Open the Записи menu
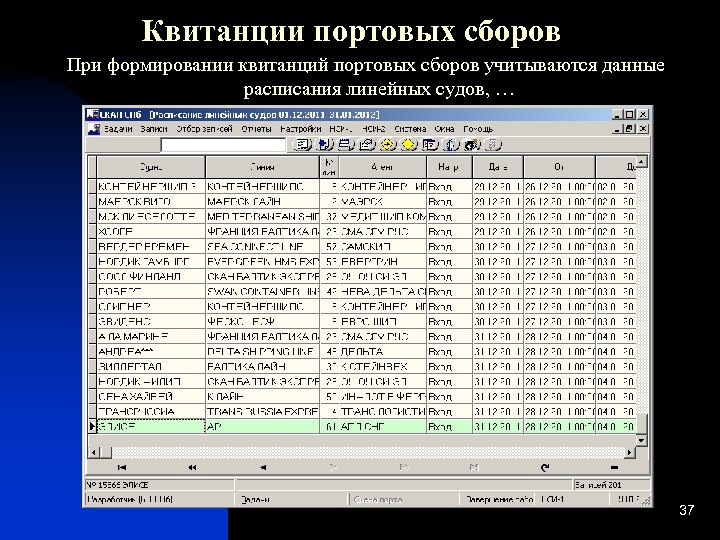Screen dimensions: 720x540 coord(154,129)
